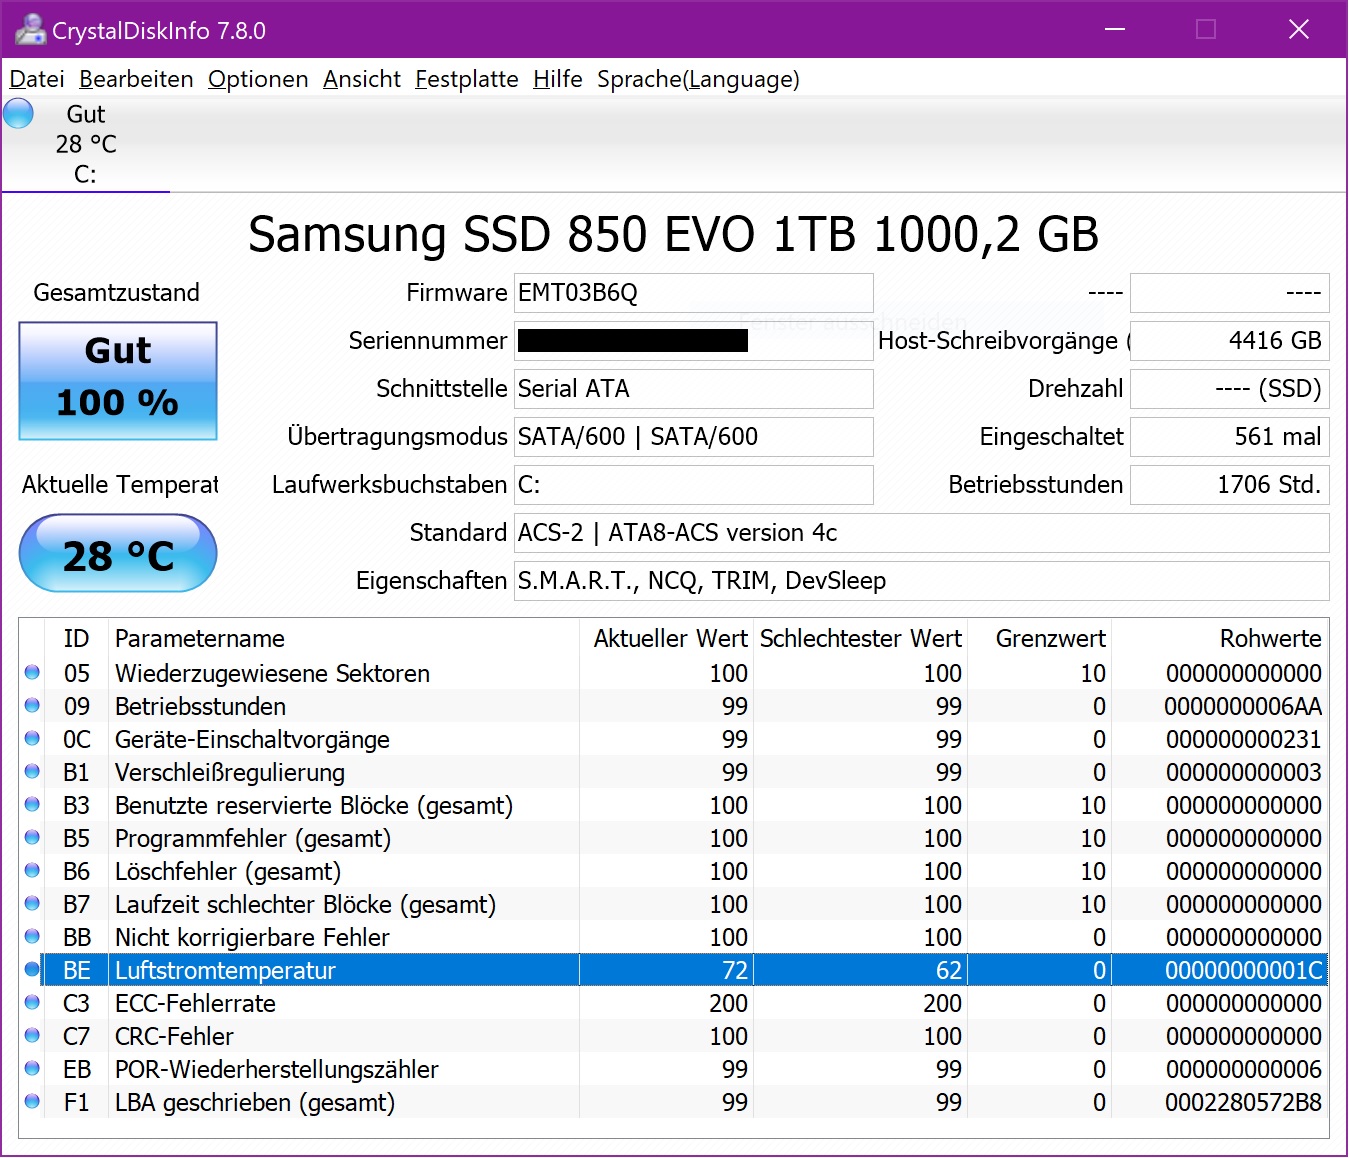Click the Übertragungsmodus field SATA/600

click(694, 437)
